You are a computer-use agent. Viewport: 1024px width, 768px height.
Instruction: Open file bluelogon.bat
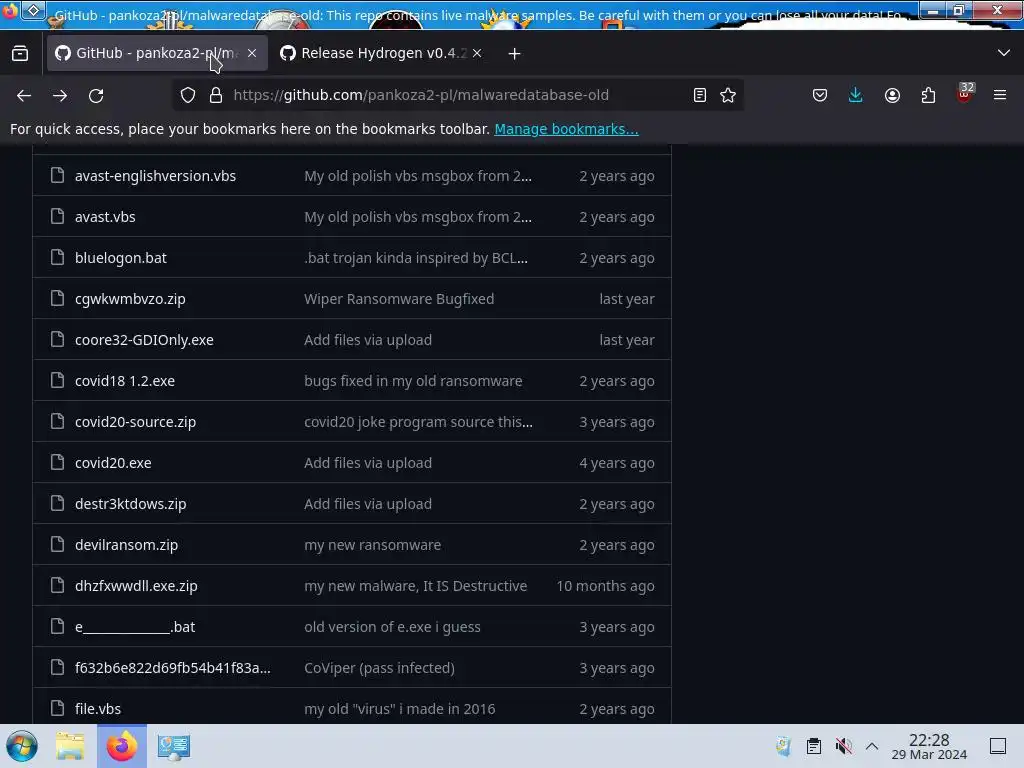point(121,259)
